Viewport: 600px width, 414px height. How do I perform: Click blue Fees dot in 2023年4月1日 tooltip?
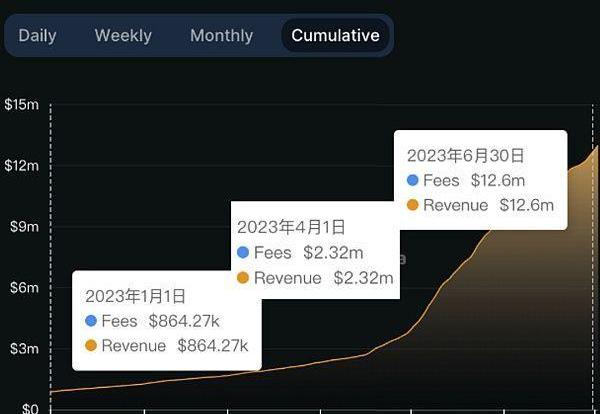[x=244, y=253]
